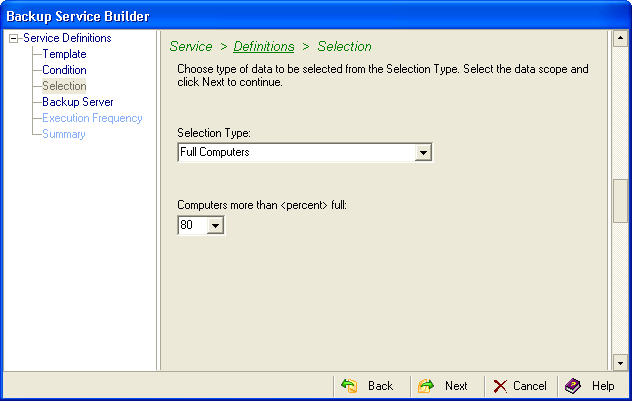Follow the Definitions breadcrumb link
Image resolution: width=632 pixels, height=401 pixels.
264,47
